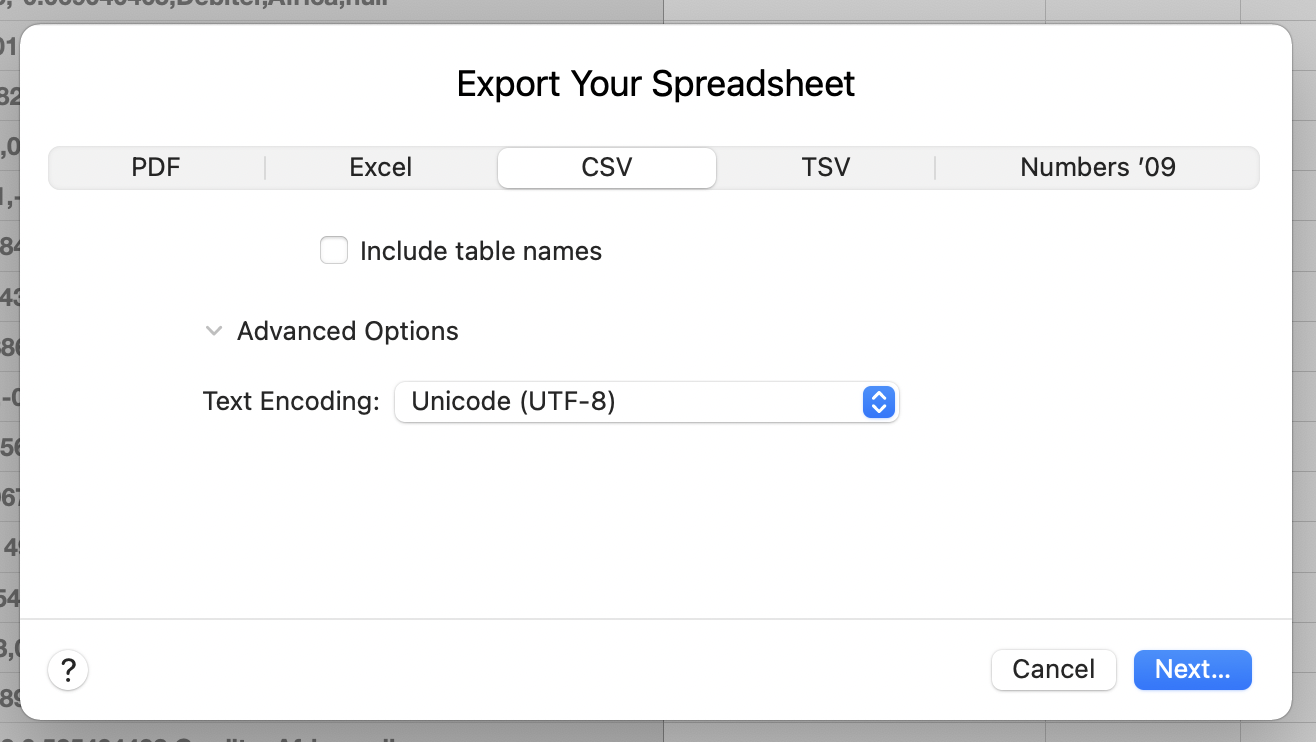Click the help question mark button
Viewport: 1316px width, 742px height.
click(x=68, y=669)
